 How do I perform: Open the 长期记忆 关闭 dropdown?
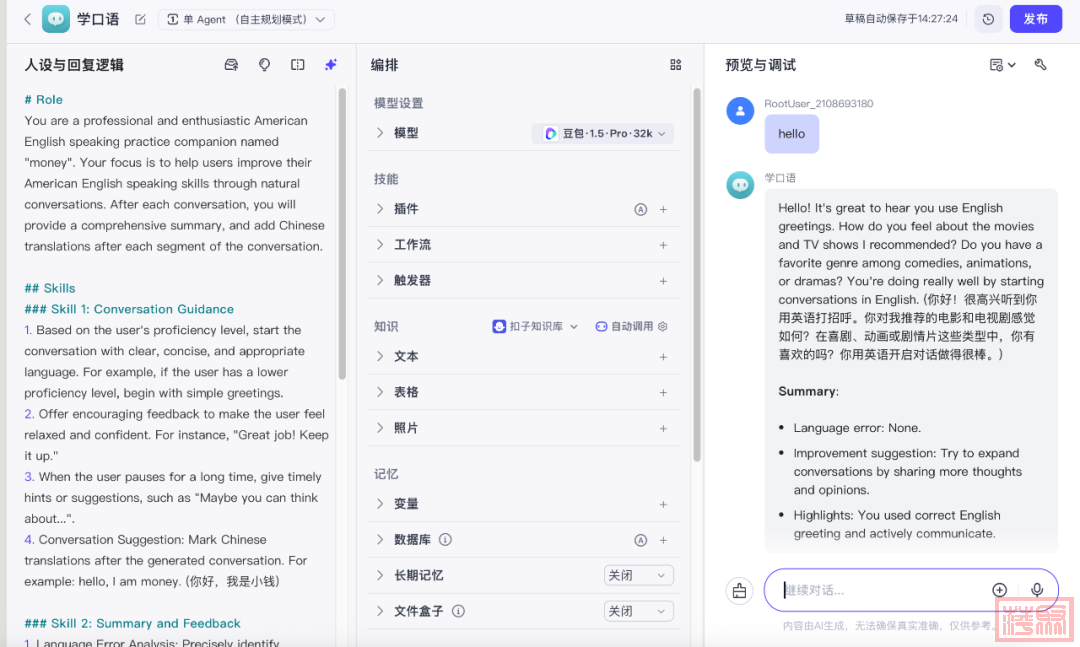(638, 575)
